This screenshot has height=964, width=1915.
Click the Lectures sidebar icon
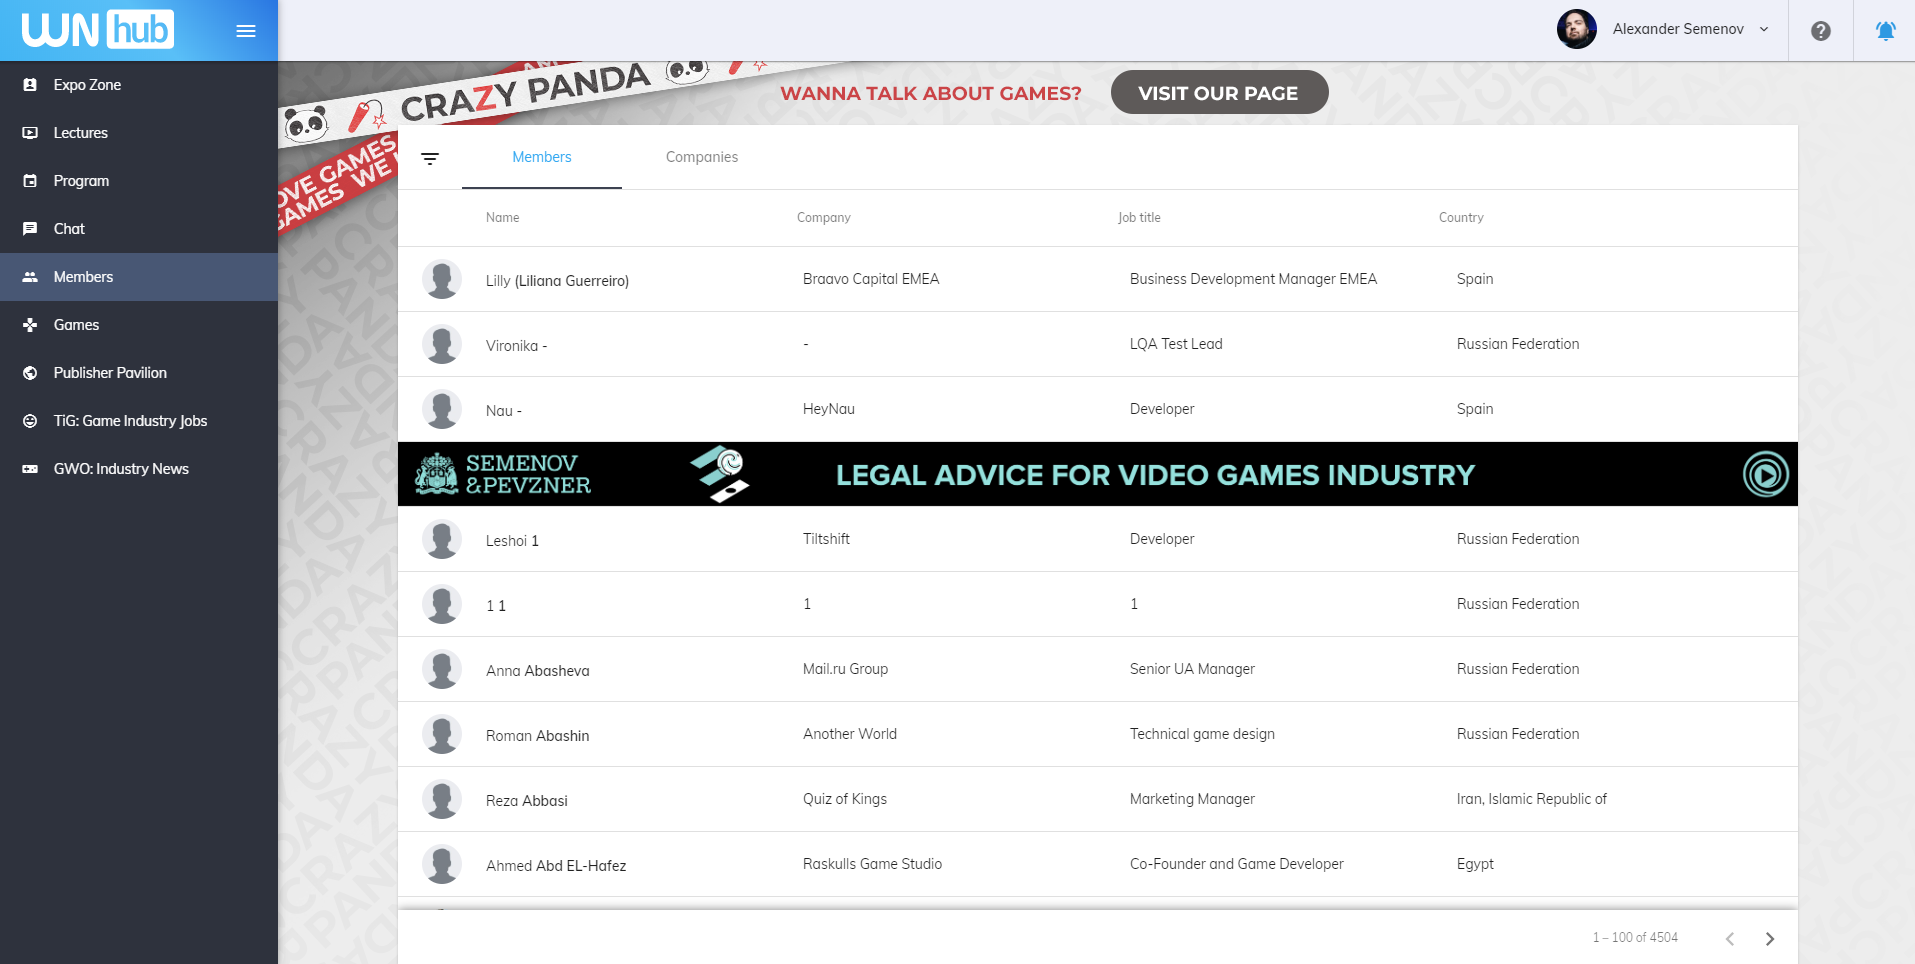point(30,133)
